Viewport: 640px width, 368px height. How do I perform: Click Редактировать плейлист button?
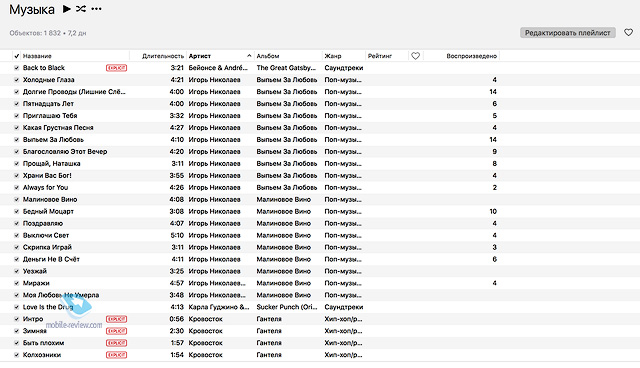567,33
